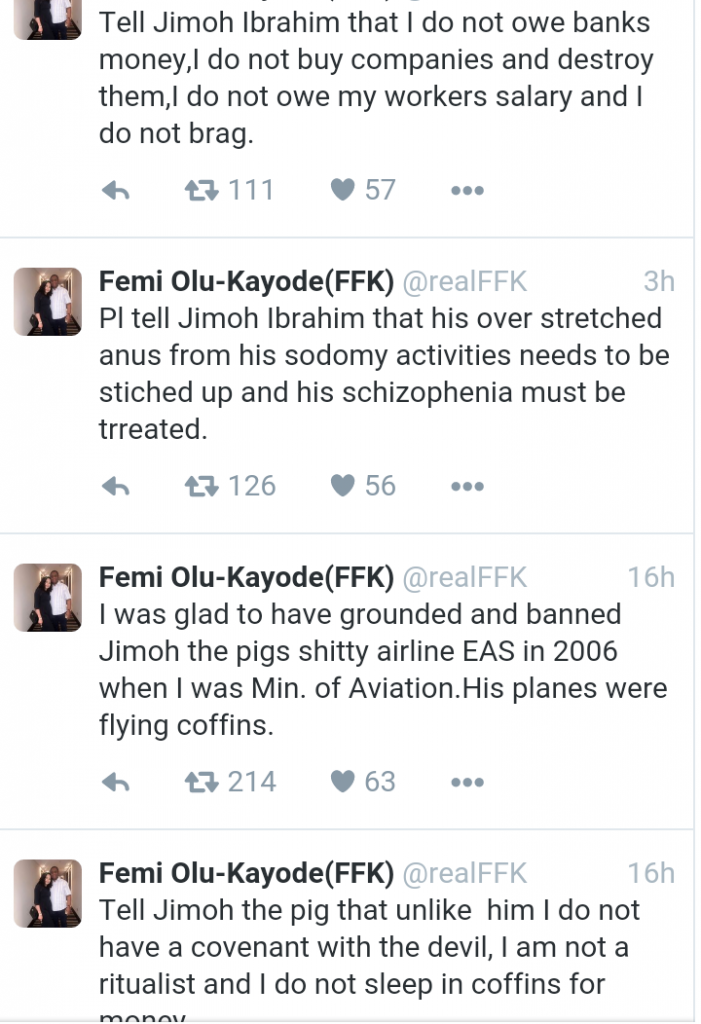Open the tweet about covenant with the devil
This screenshot has width=701, height=1024.
pos(368,947)
